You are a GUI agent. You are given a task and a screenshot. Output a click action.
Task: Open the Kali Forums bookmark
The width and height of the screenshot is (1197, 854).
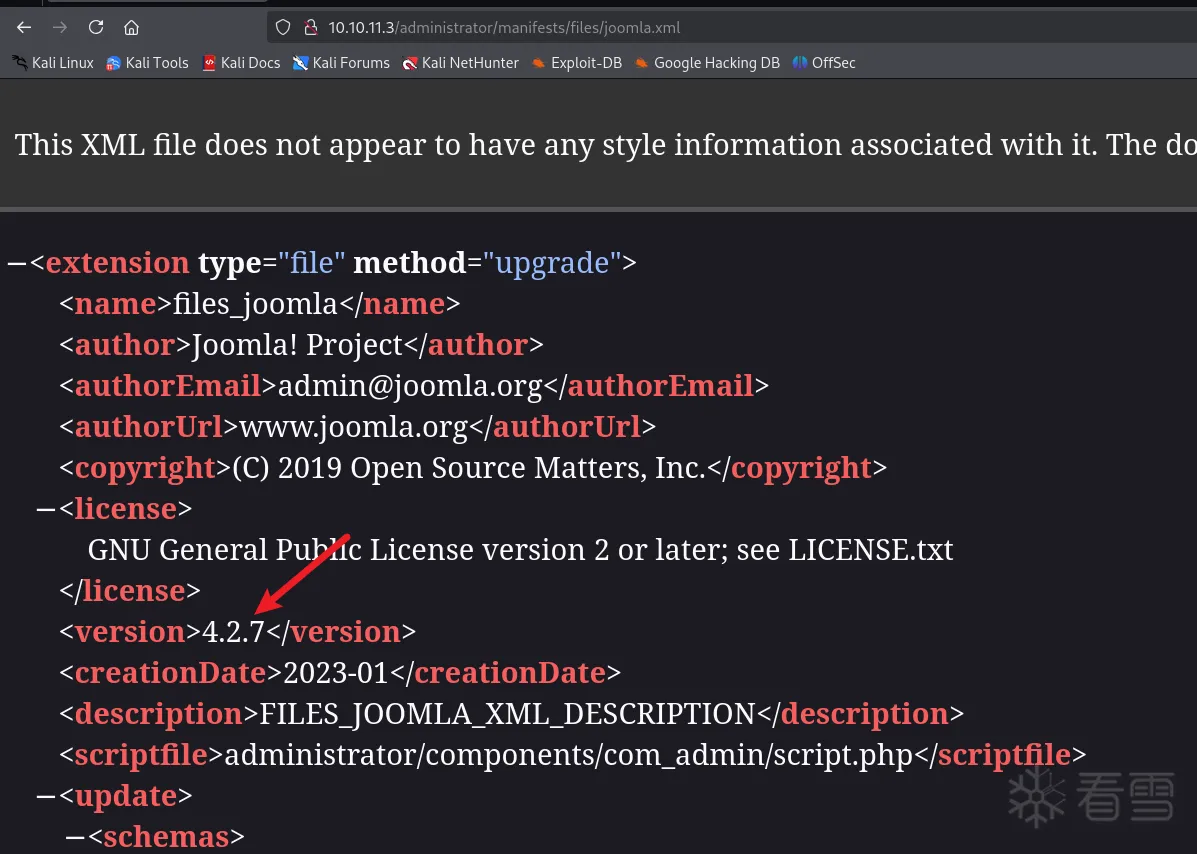[x=341, y=63]
